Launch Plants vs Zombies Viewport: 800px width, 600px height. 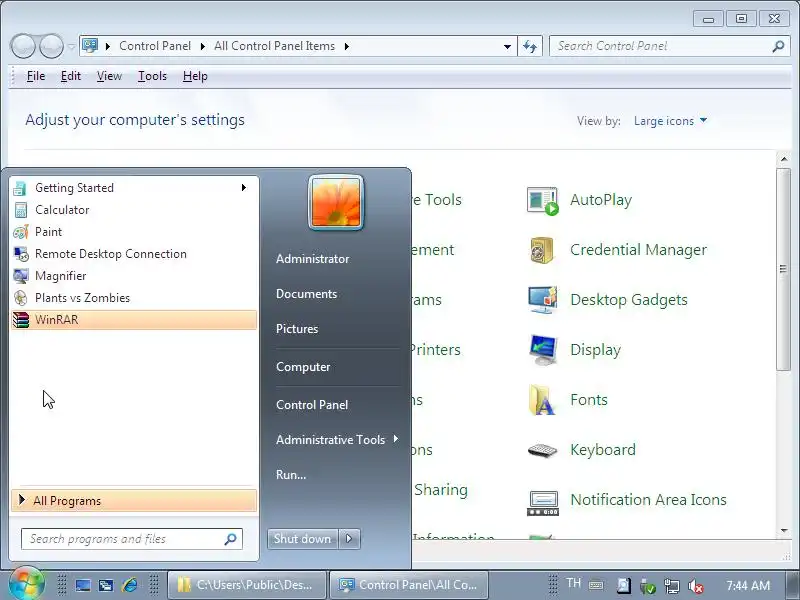[134, 297]
